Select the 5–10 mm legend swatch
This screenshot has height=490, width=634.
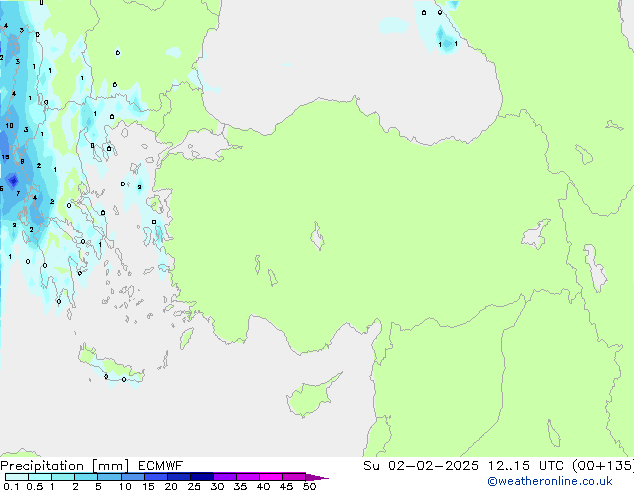tap(109, 477)
